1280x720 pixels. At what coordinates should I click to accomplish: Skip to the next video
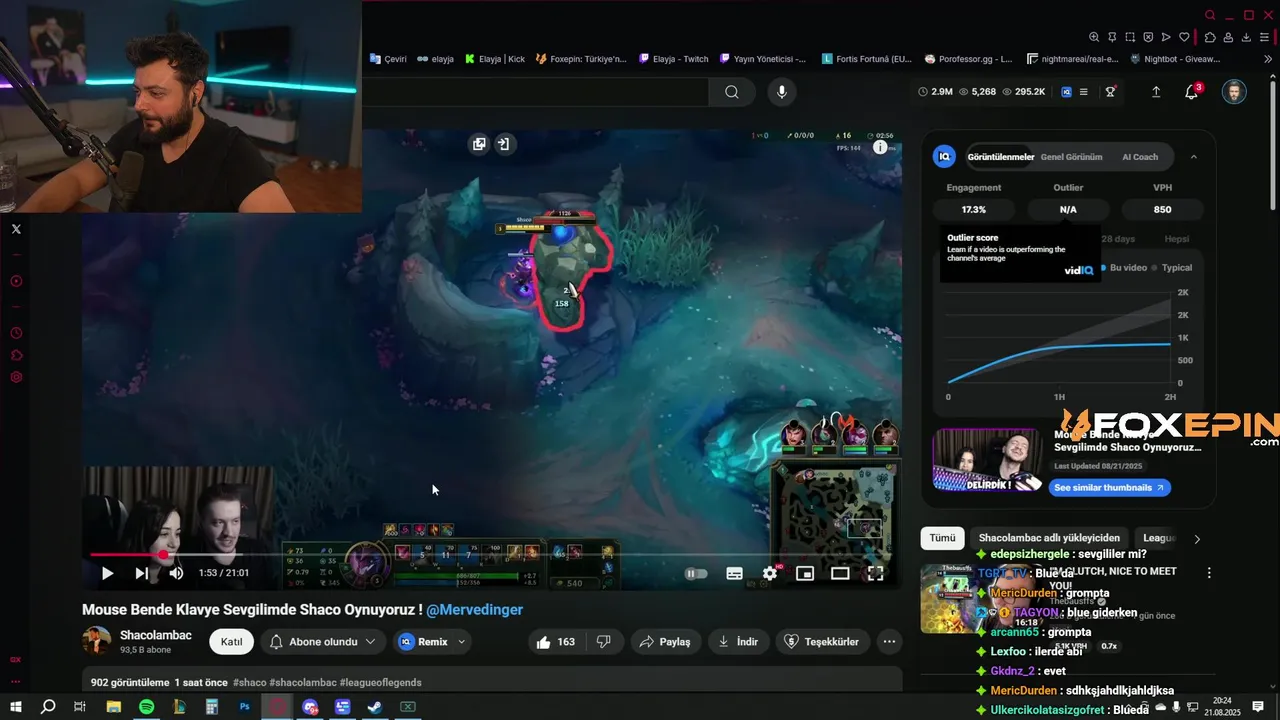click(x=141, y=573)
